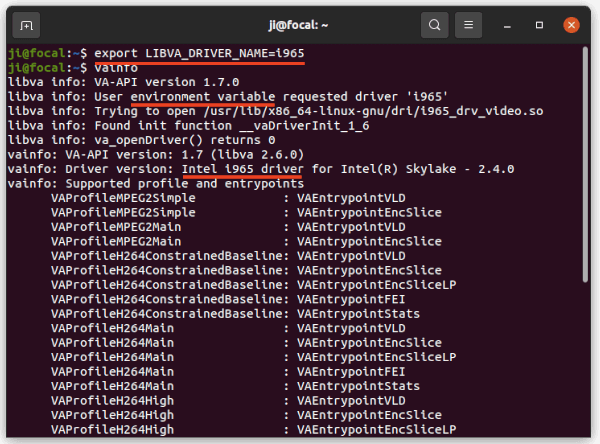Click Supported profile and entrypoints line
Screen dimensions: 600x444
tap(156, 183)
